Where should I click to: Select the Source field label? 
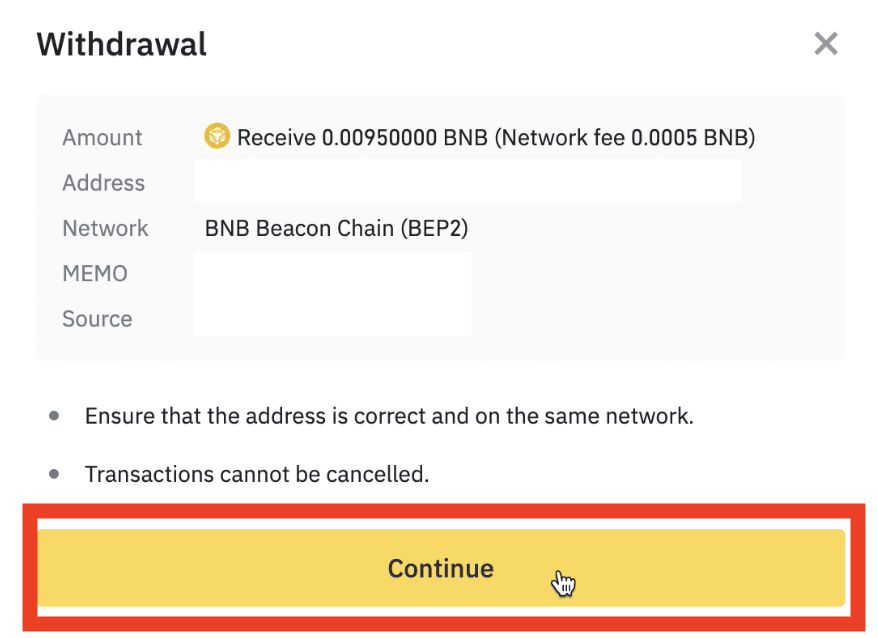coord(97,319)
